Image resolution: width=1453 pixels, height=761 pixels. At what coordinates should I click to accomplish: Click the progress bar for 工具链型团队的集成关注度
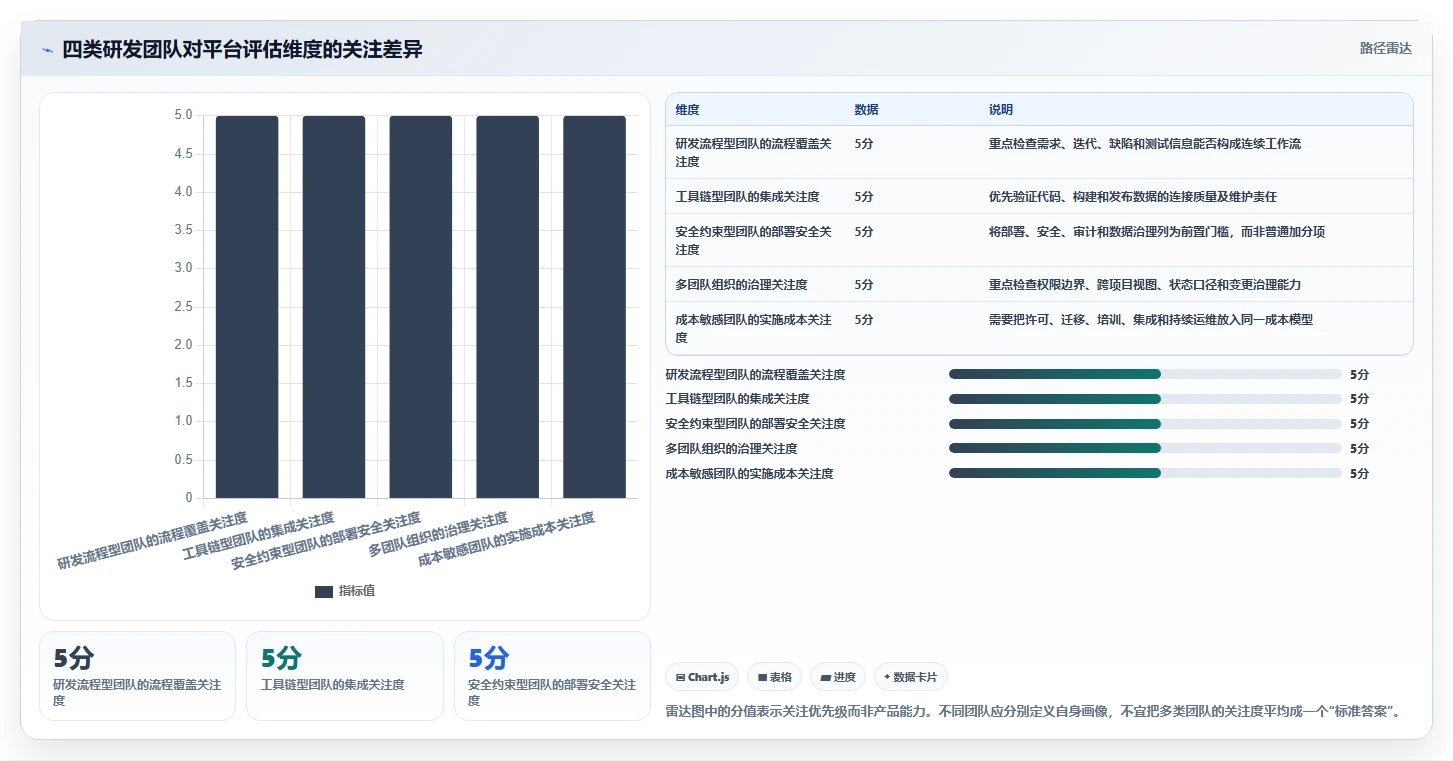click(1145, 399)
